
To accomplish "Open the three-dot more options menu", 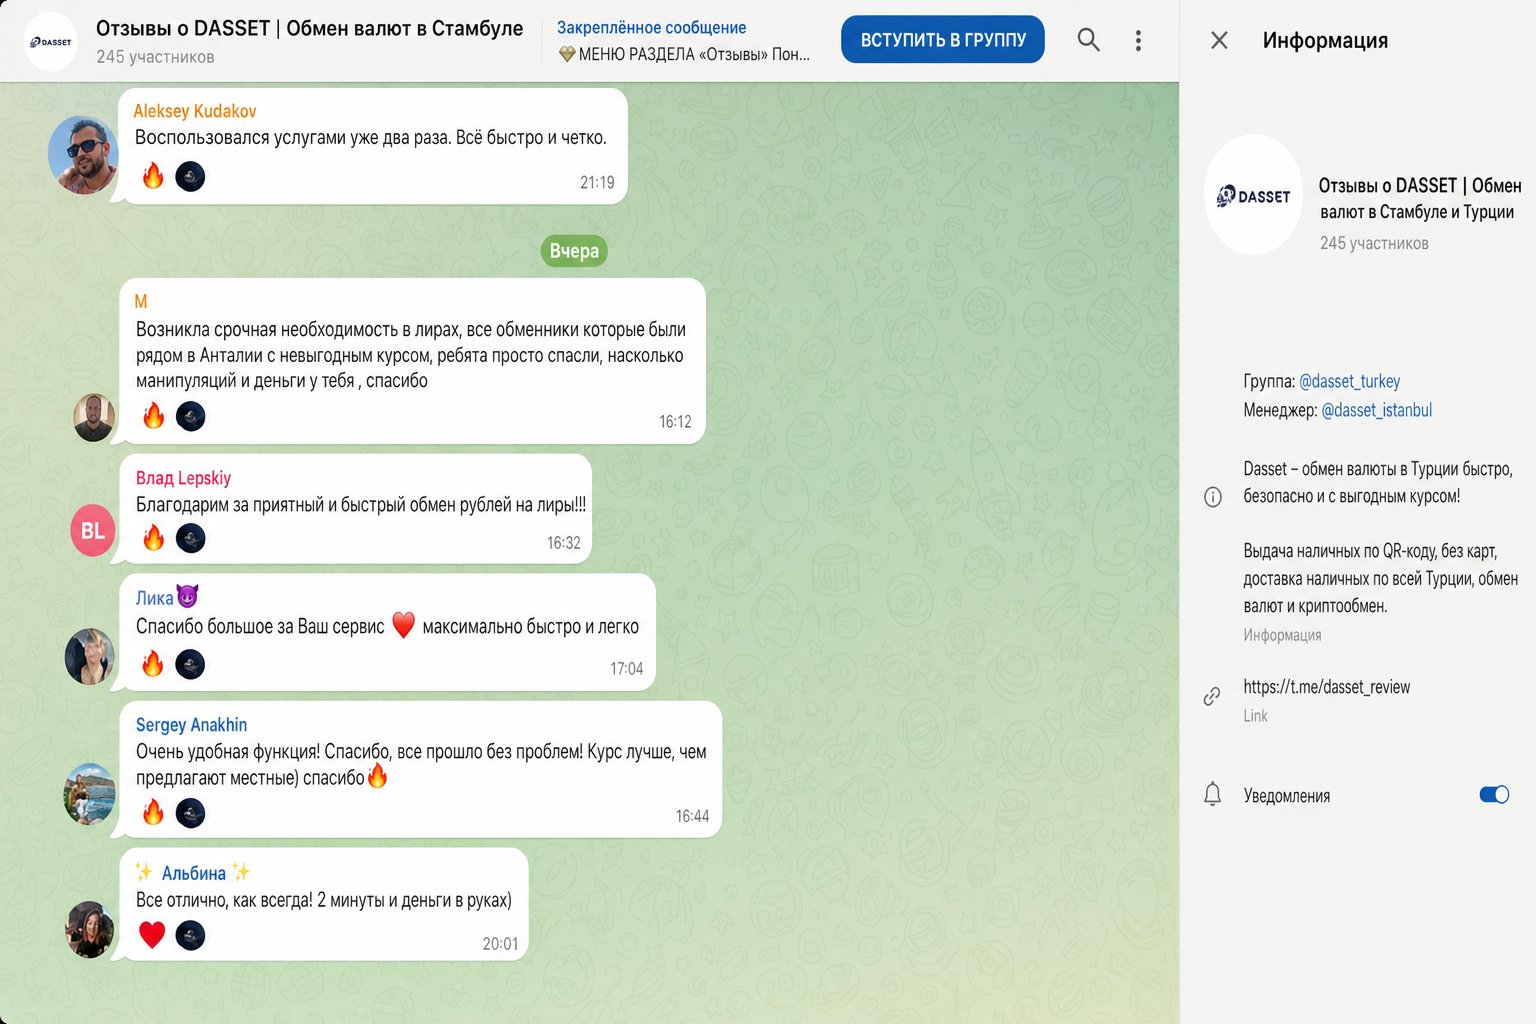I will point(1138,40).
